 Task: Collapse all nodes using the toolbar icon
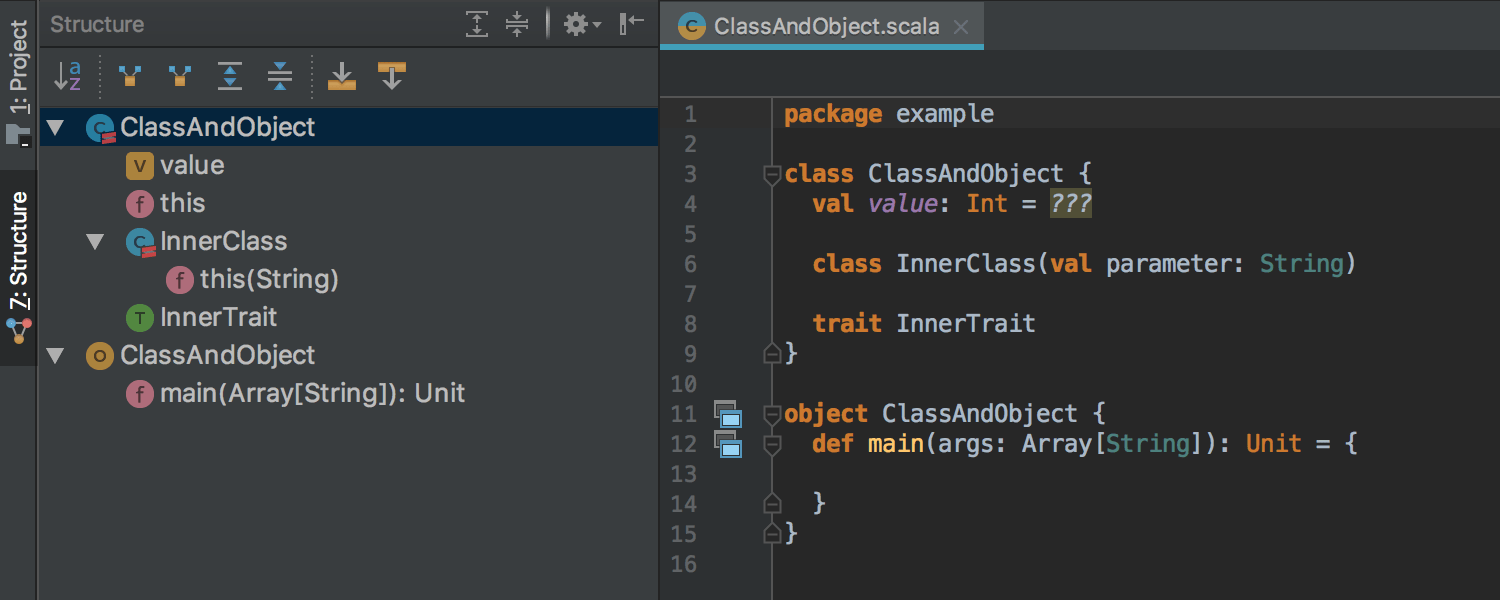279,75
